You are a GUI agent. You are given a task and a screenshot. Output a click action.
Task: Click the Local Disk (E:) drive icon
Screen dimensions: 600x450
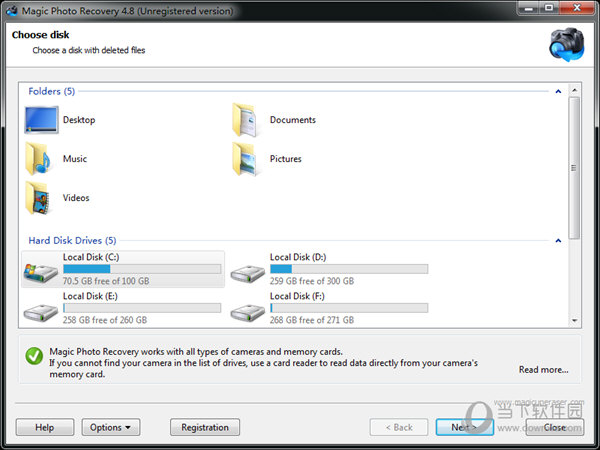41,312
